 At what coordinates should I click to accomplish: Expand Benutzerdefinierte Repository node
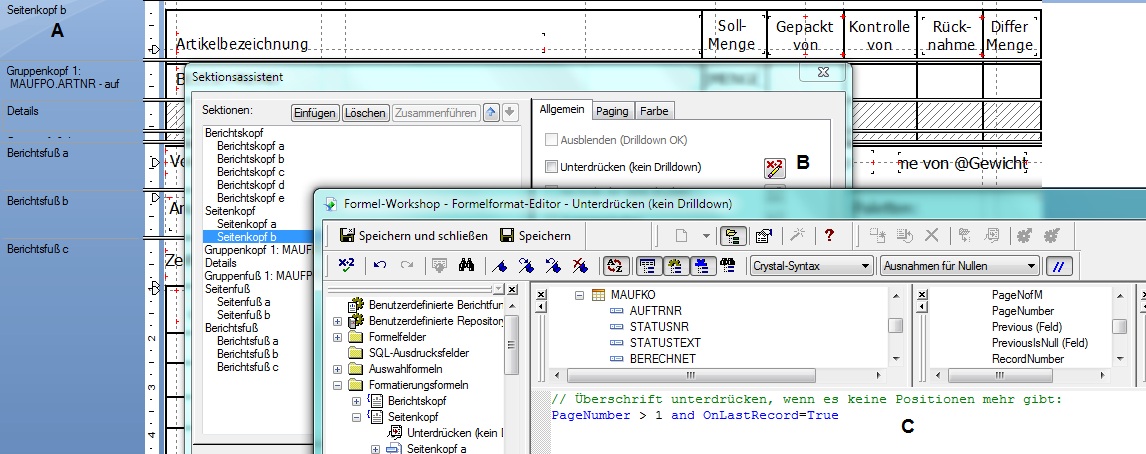[337, 321]
